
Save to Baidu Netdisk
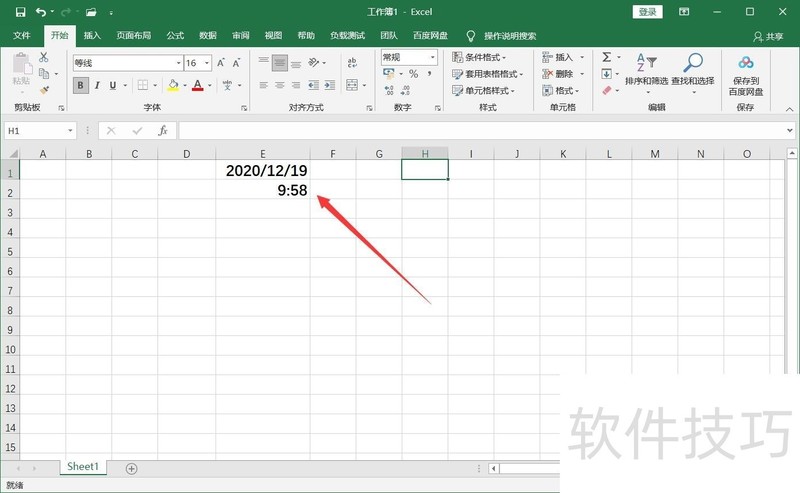coord(745,76)
